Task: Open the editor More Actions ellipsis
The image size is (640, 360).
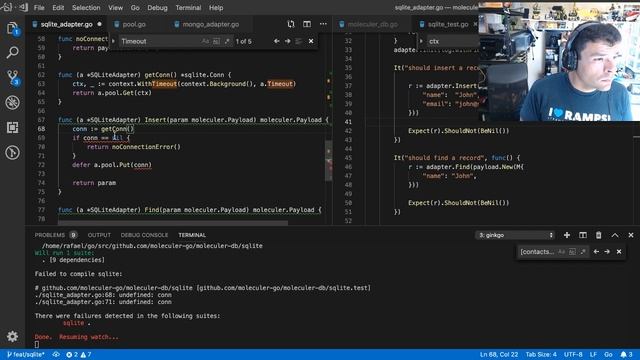Action: (x=323, y=24)
